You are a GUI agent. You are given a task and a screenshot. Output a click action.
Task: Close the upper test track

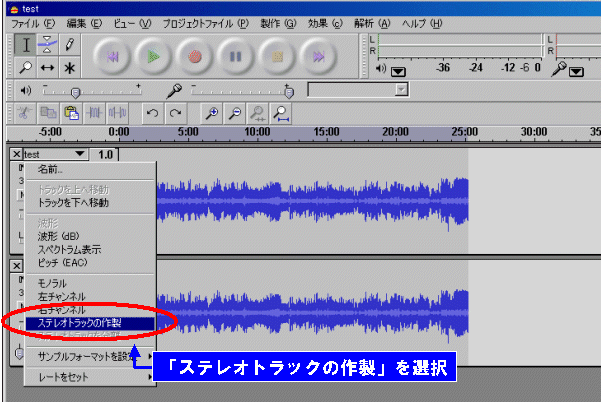pos(16,154)
